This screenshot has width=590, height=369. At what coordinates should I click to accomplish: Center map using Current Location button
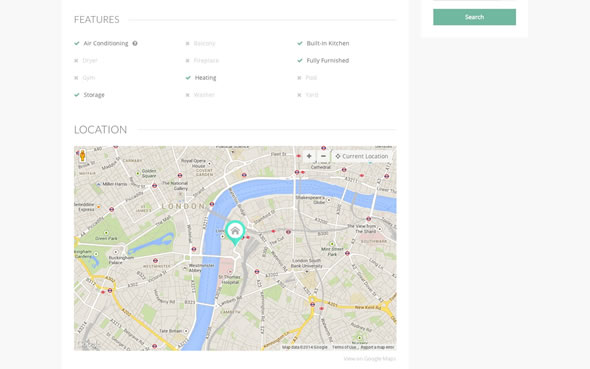pyautogui.click(x=362, y=156)
